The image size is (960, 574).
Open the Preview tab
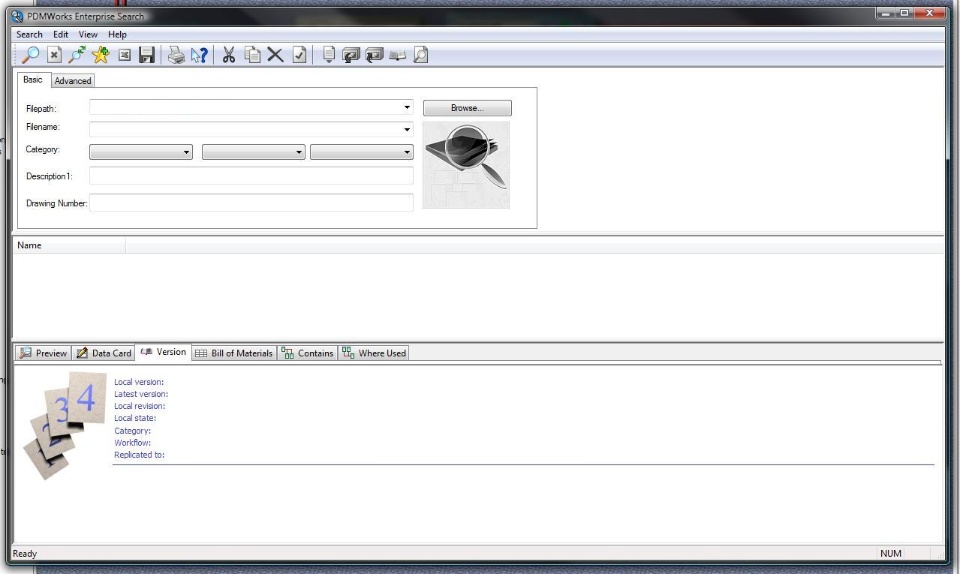43,353
